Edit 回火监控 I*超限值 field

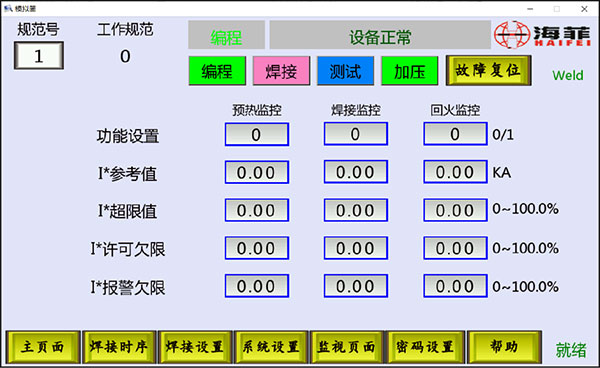point(455,210)
